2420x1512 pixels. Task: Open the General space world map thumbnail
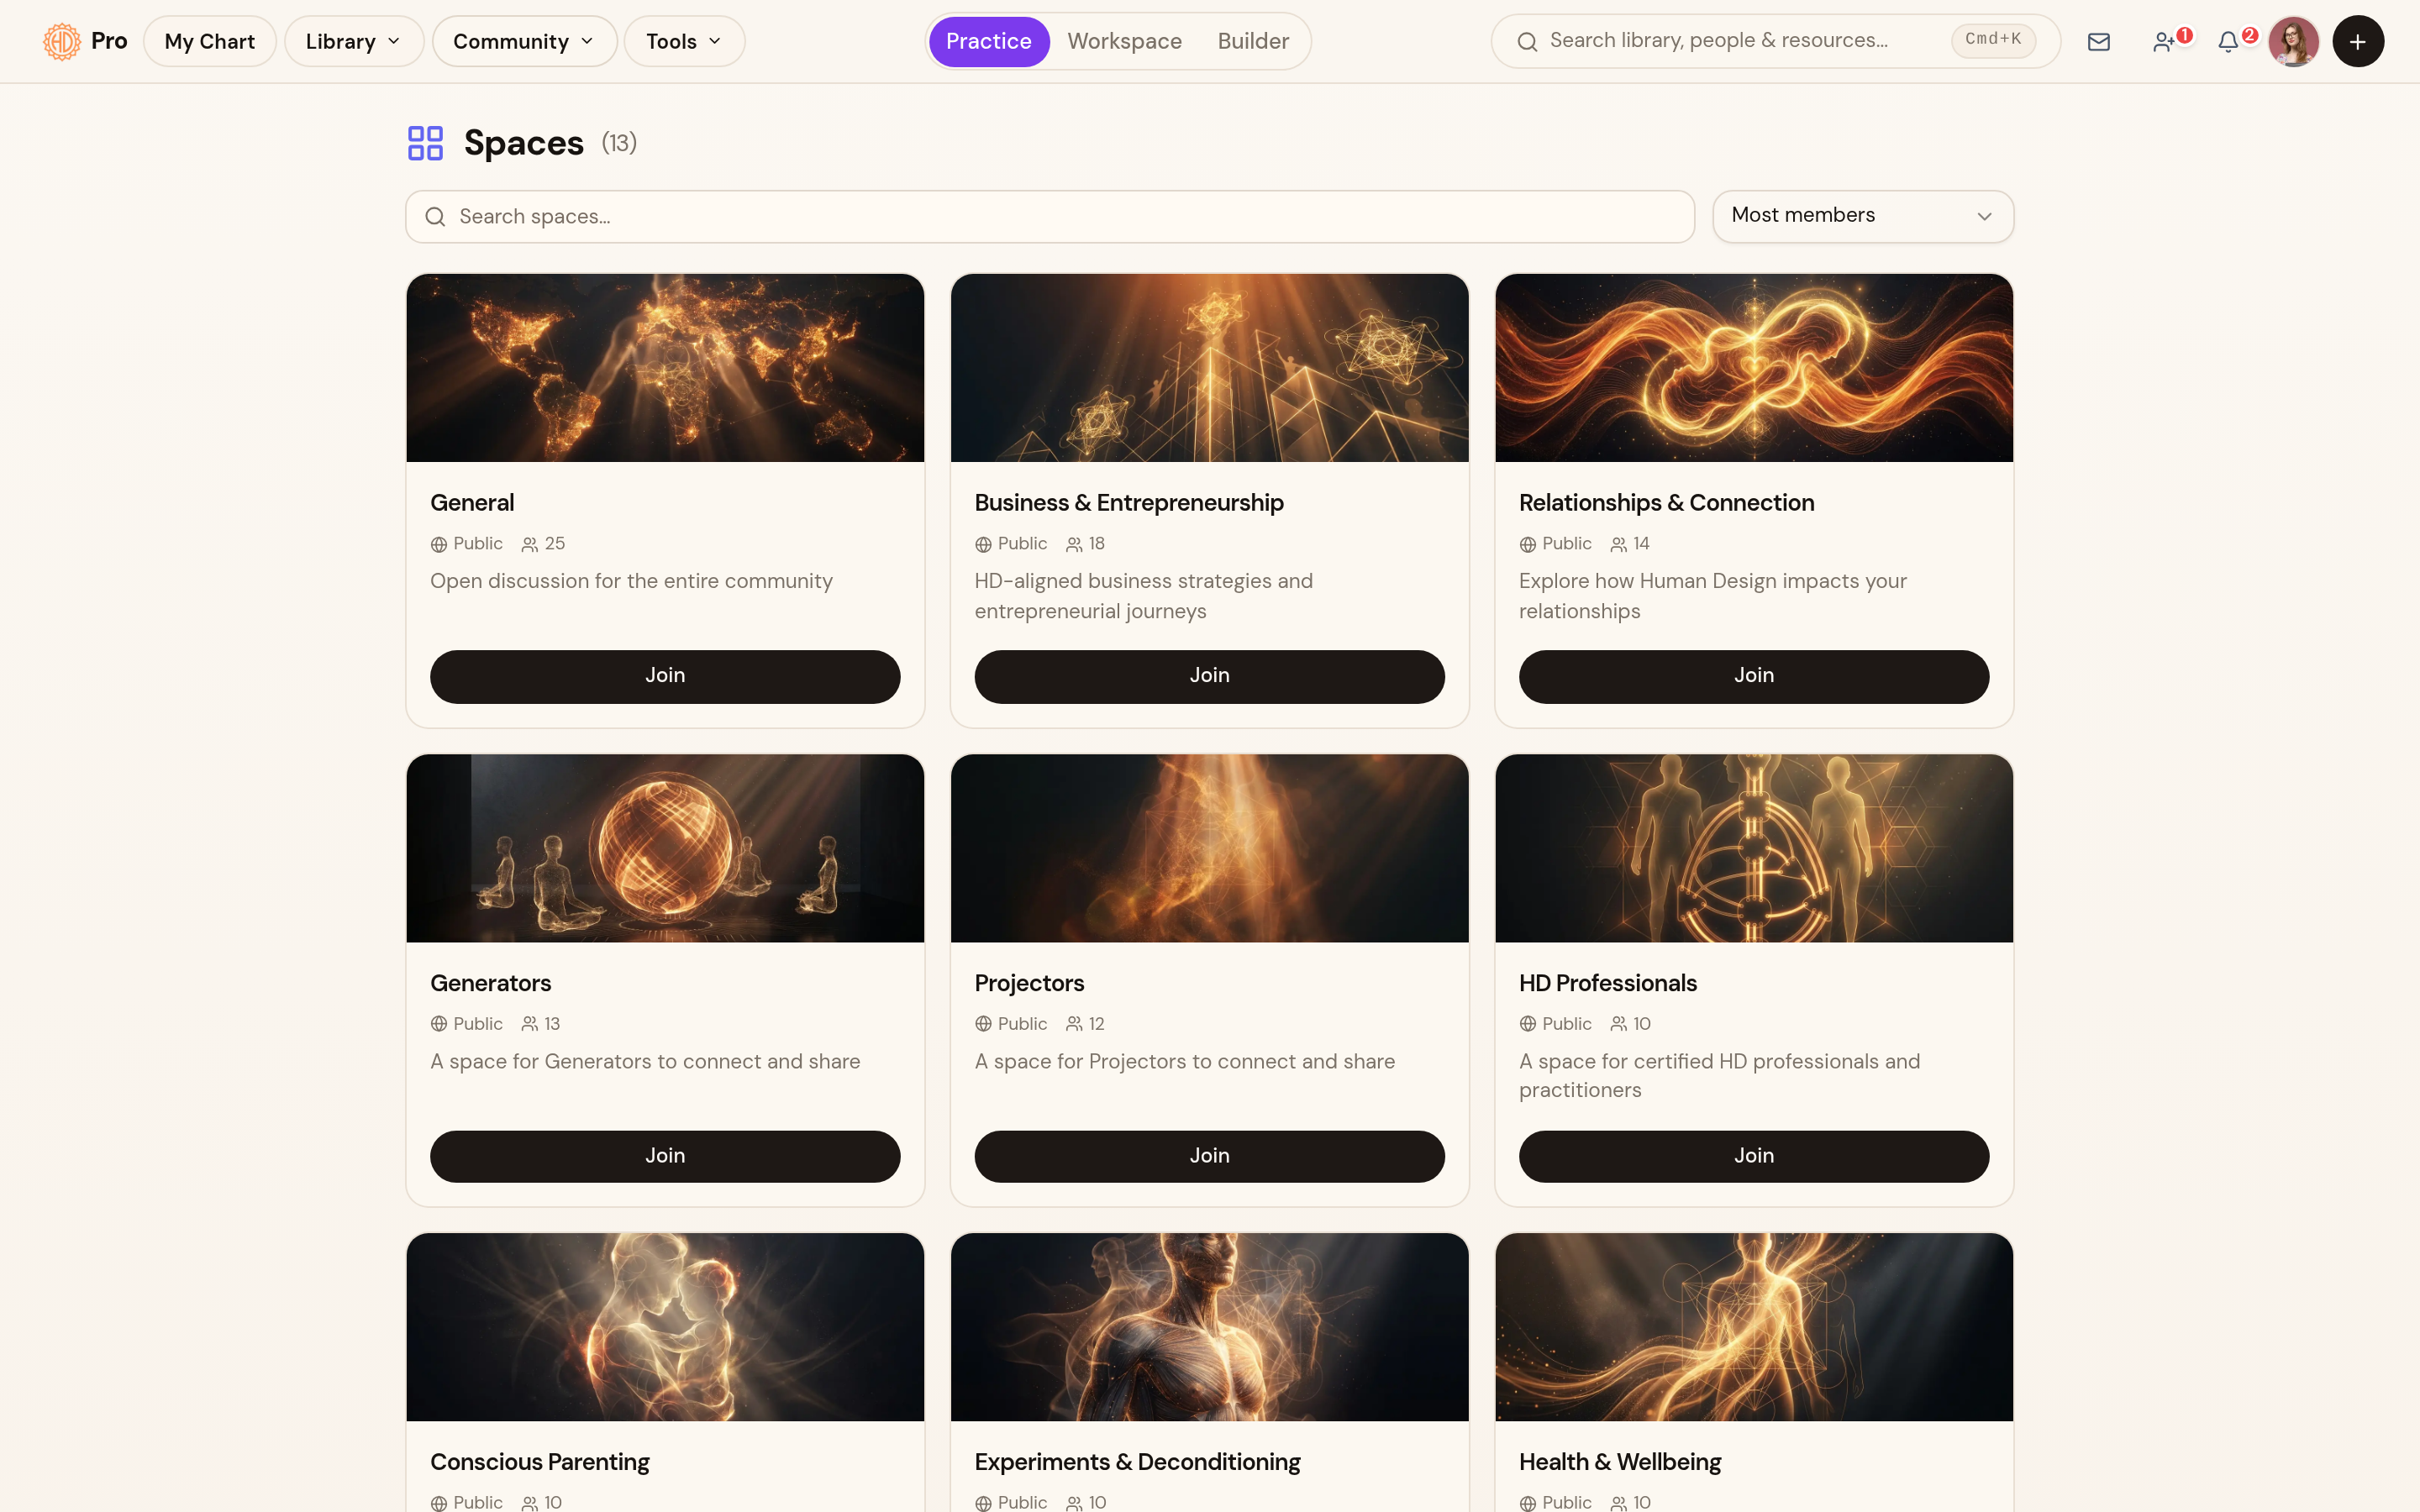(665, 368)
